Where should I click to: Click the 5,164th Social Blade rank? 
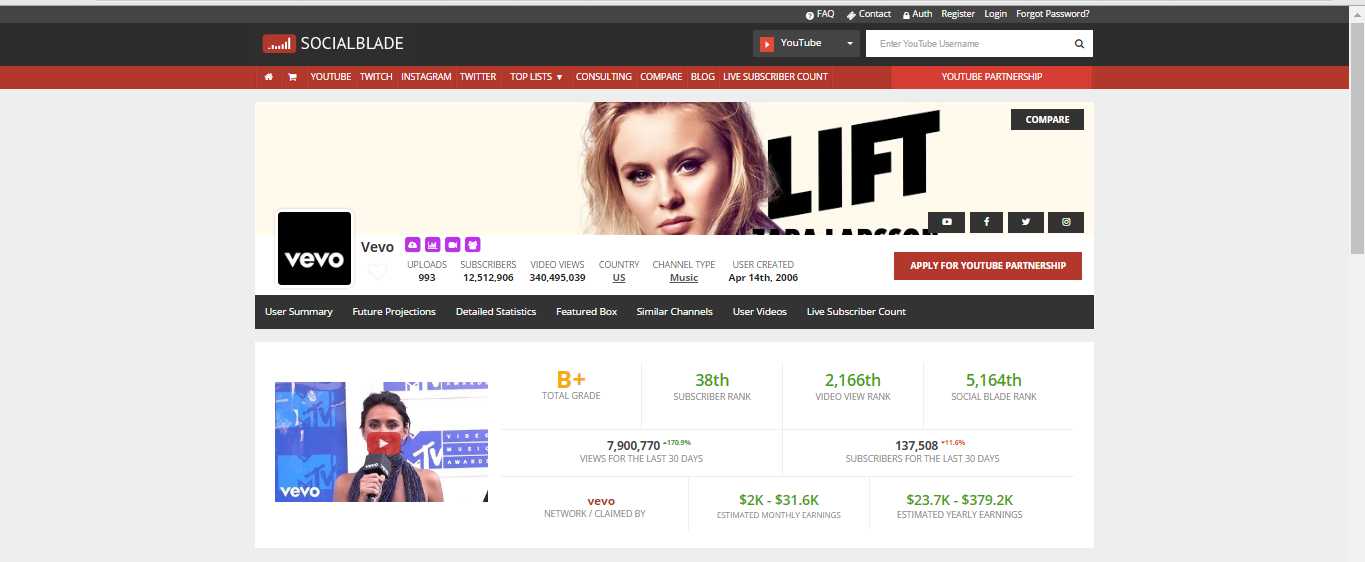[x=994, y=380]
